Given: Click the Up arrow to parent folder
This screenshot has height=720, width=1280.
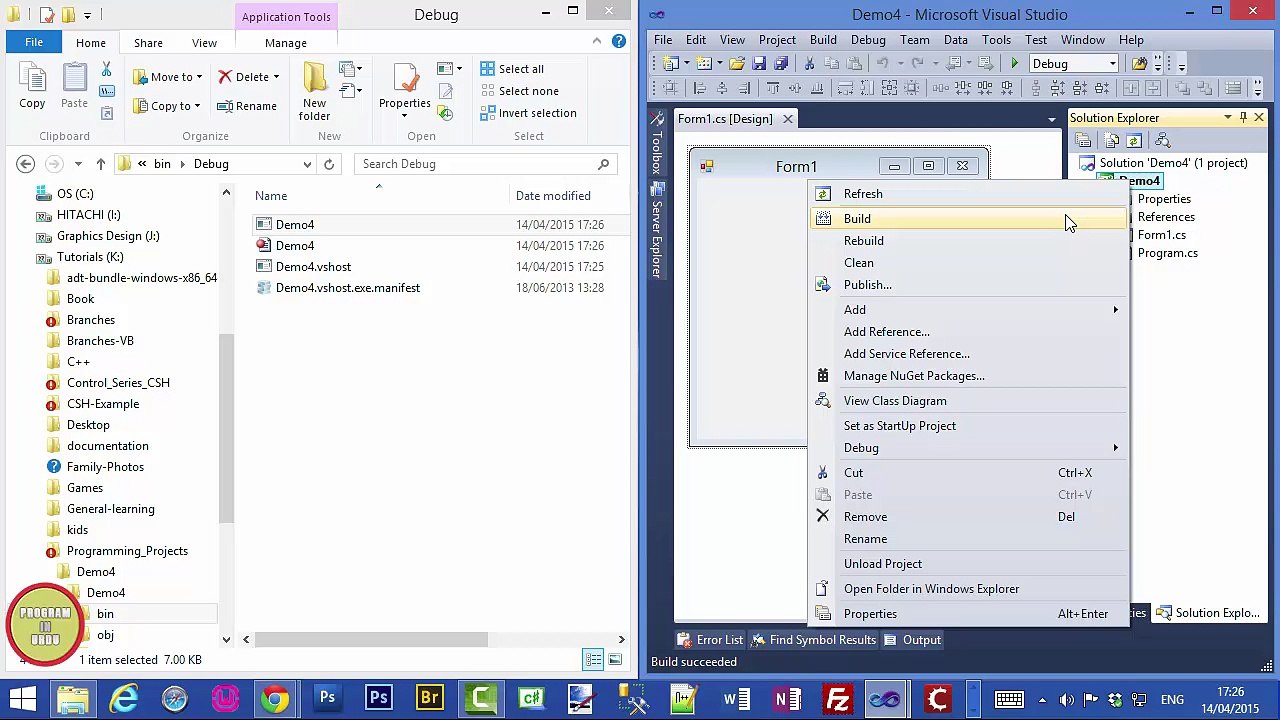Looking at the screenshot, I should click(x=100, y=164).
